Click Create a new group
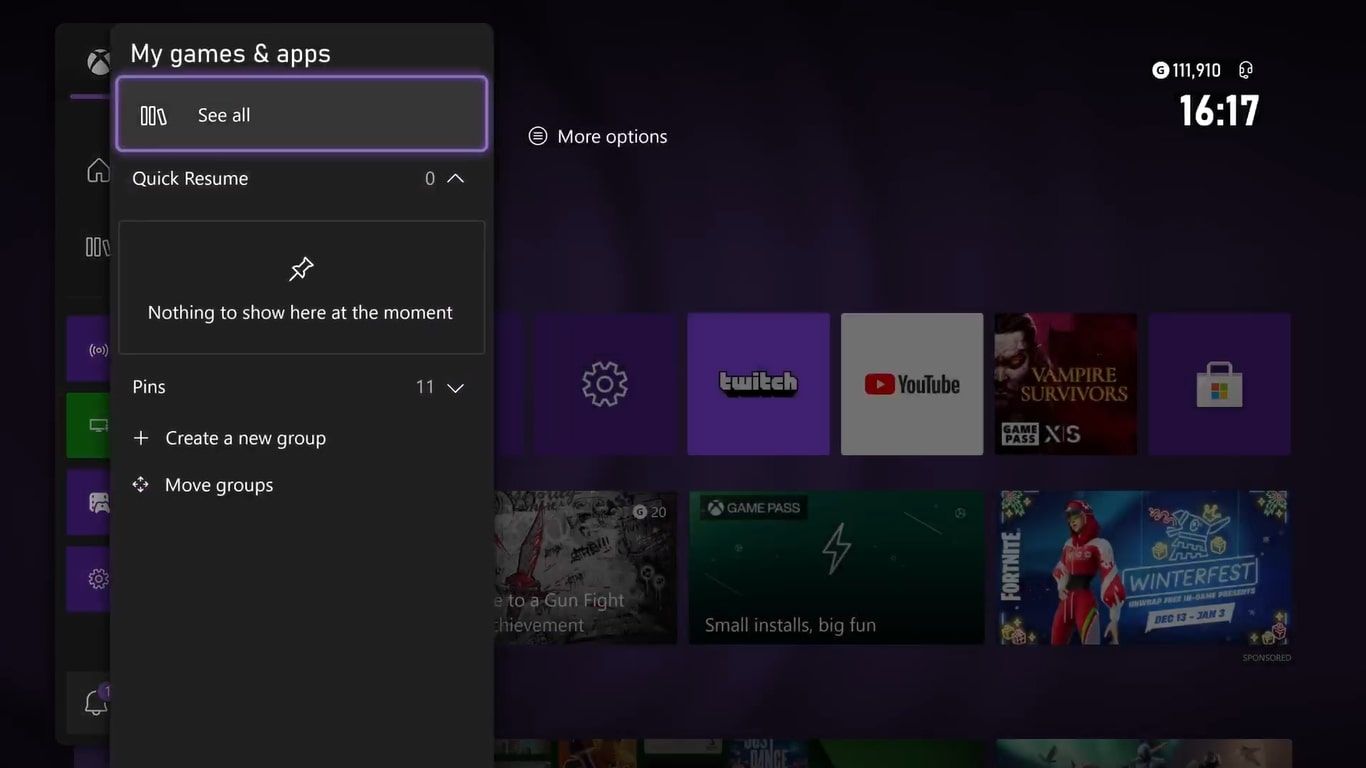The height and width of the screenshot is (768, 1366). pyautogui.click(x=245, y=438)
